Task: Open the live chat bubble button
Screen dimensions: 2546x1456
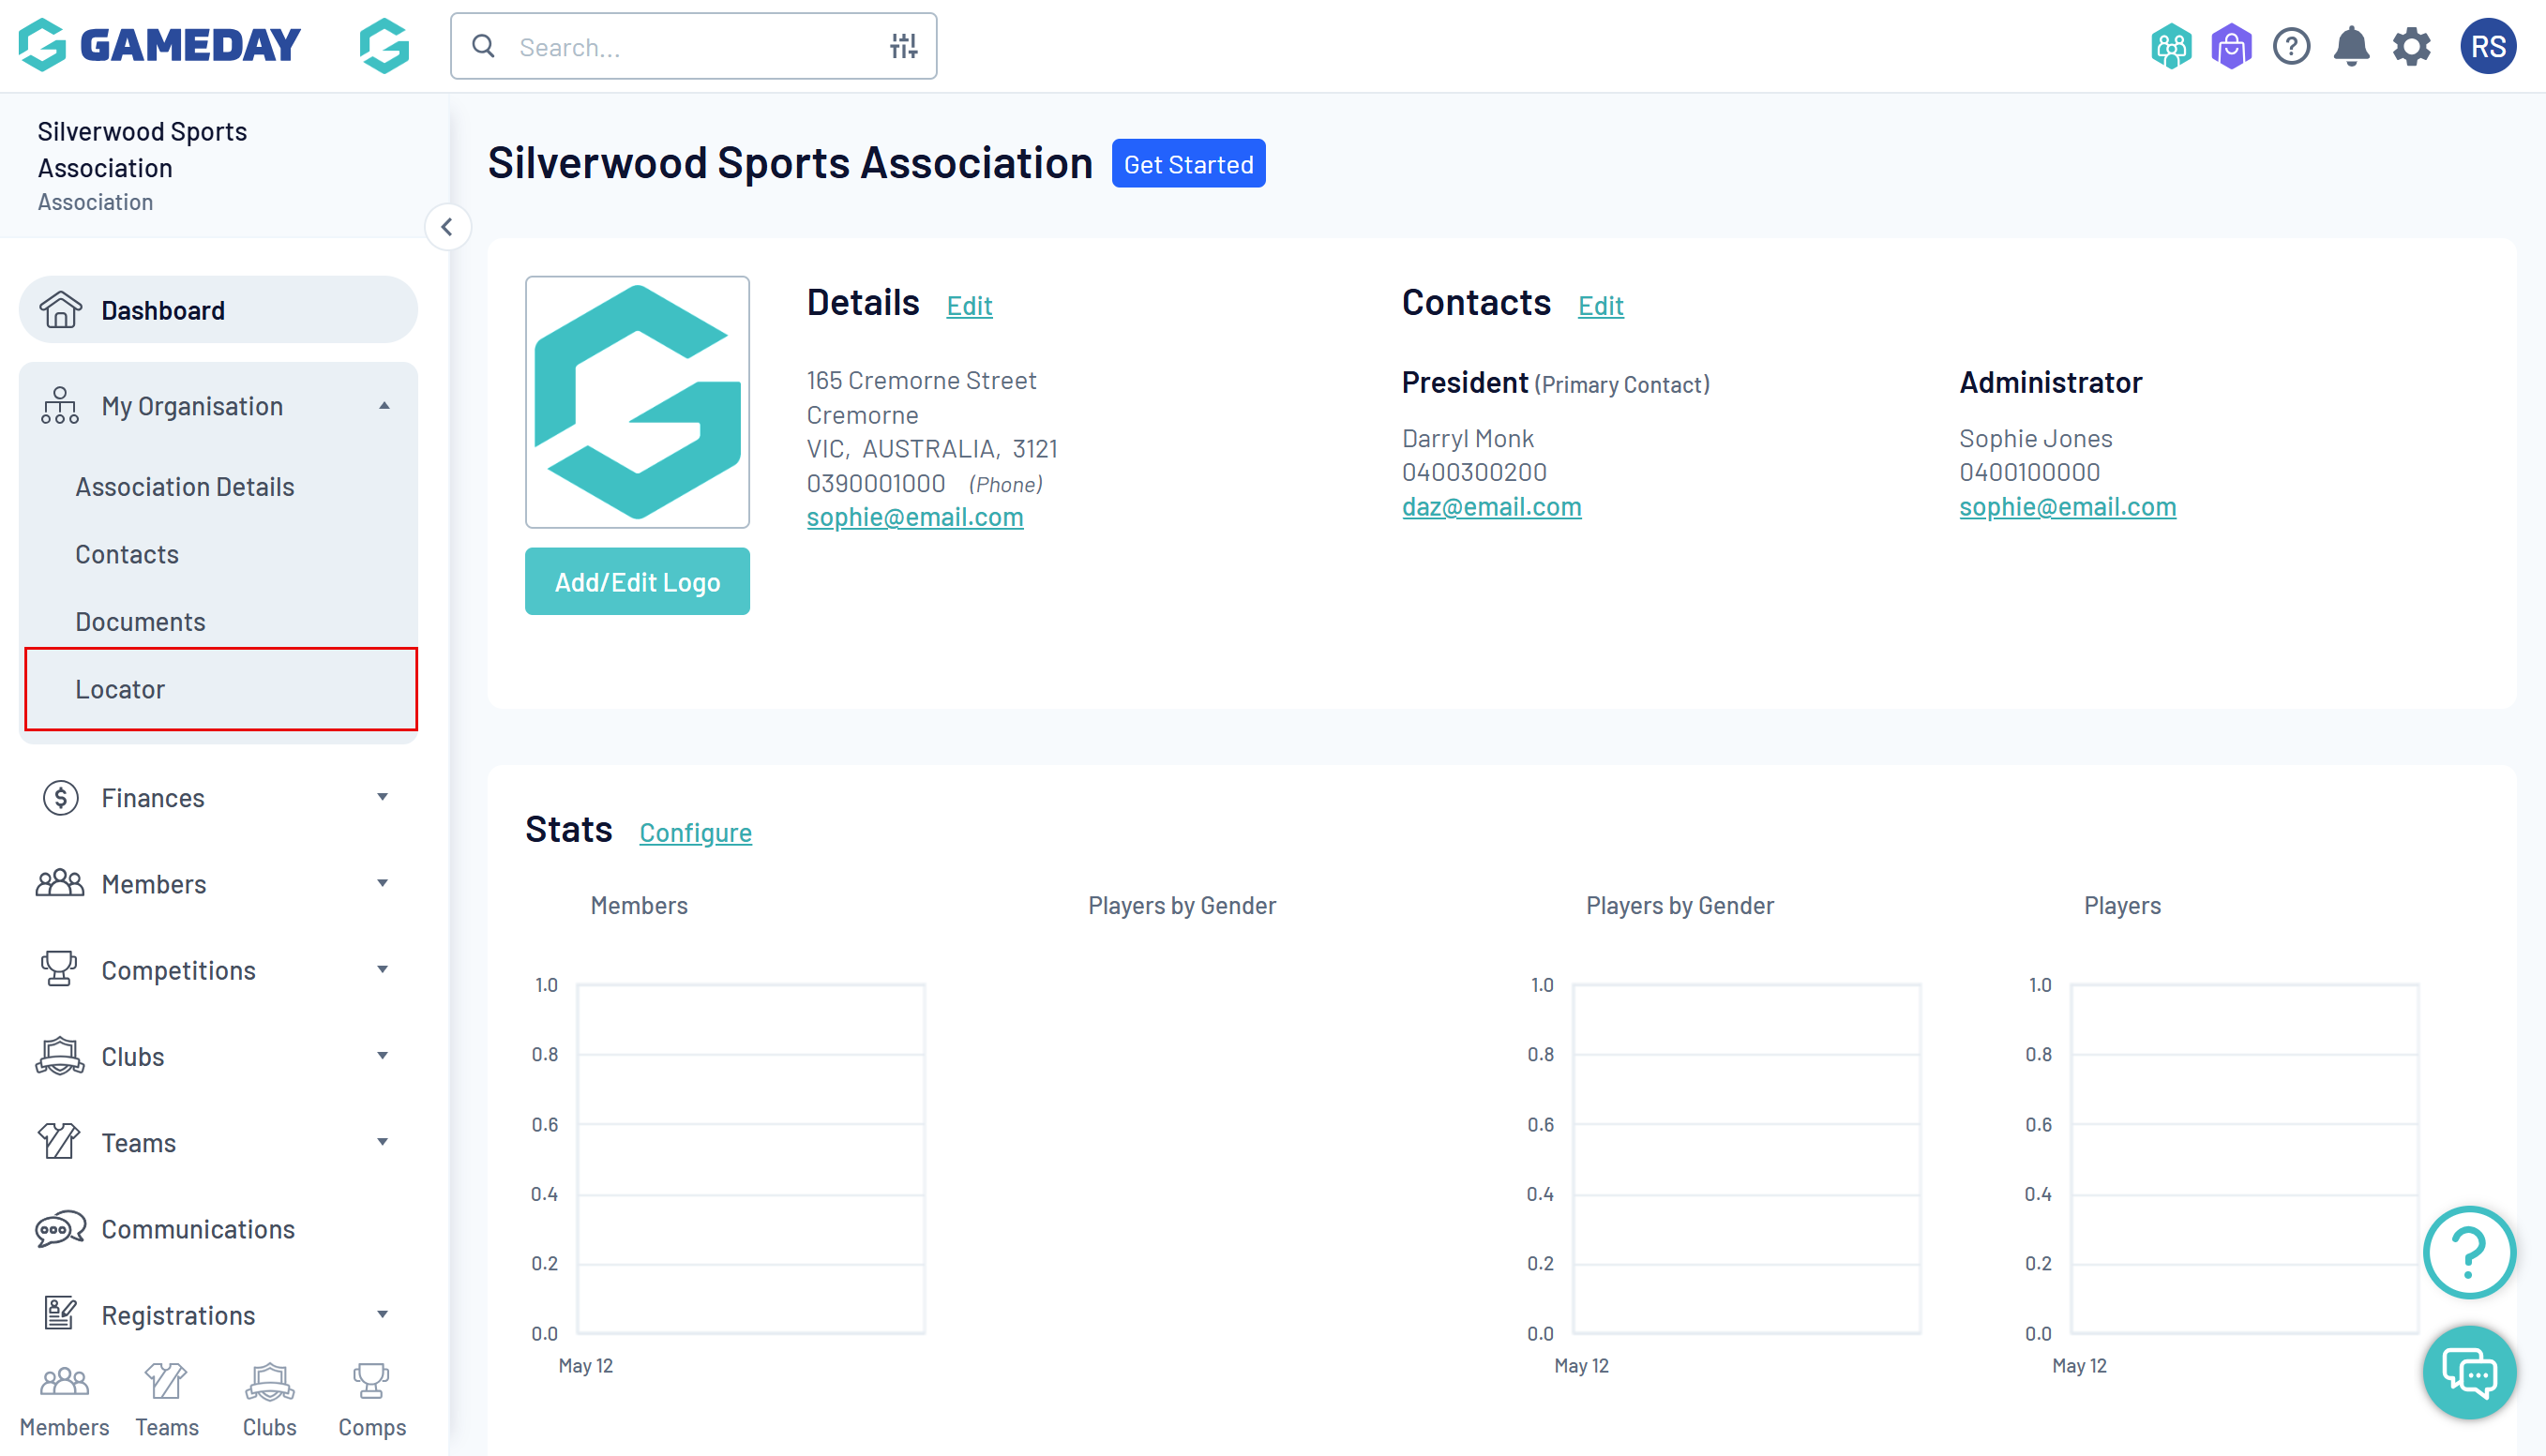Action: [2468, 1373]
